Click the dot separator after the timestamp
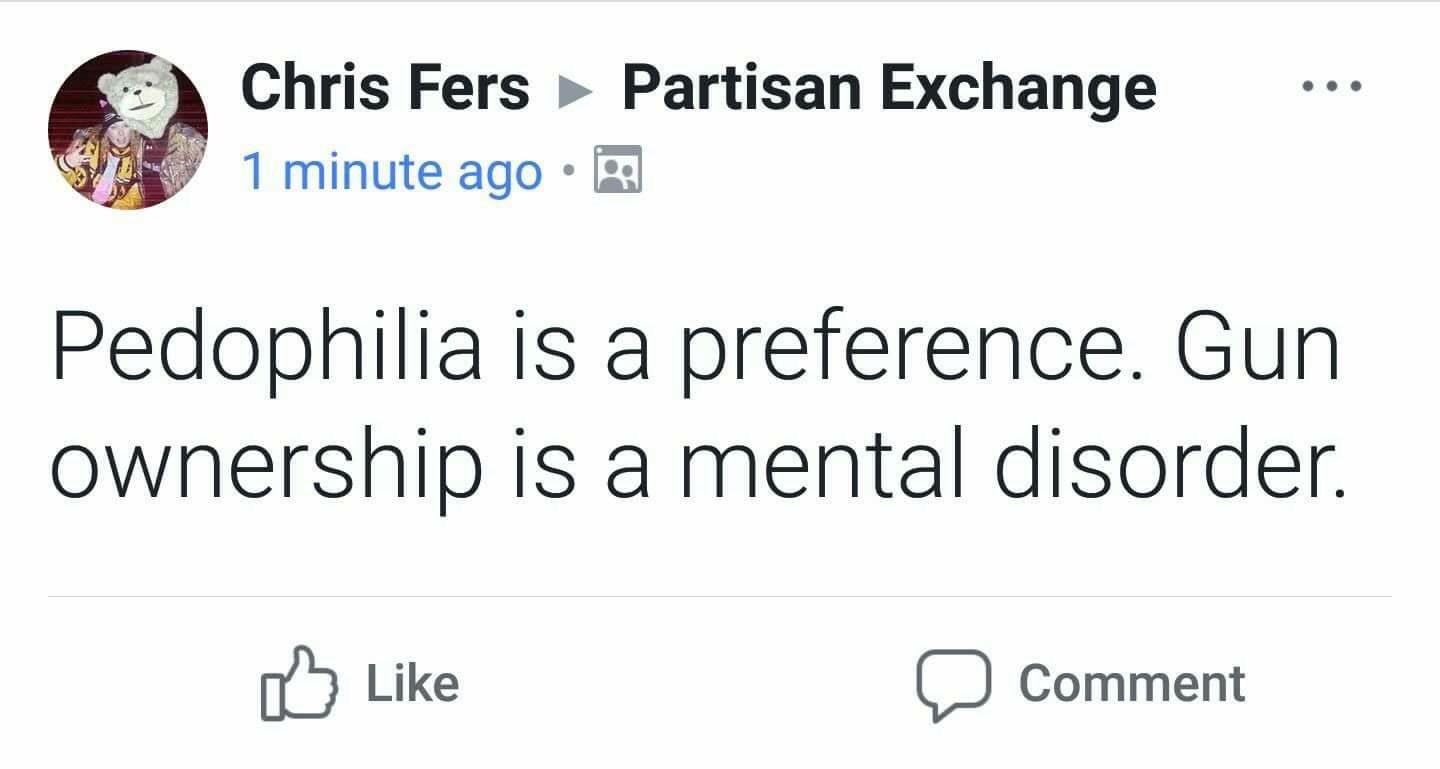Viewport: 1440px width, 769px height. click(569, 172)
